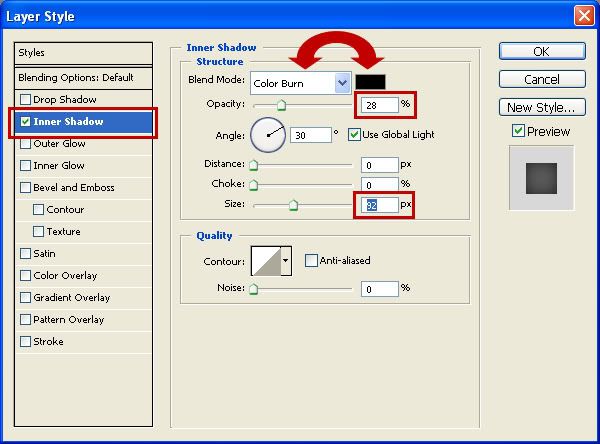Tick the Texture sub-option checkbox

tap(38, 232)
